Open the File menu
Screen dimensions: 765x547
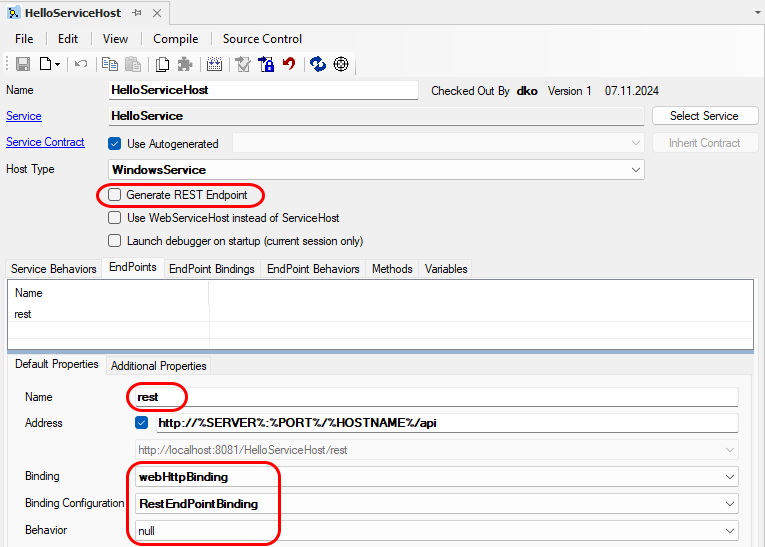pos(24,39)
